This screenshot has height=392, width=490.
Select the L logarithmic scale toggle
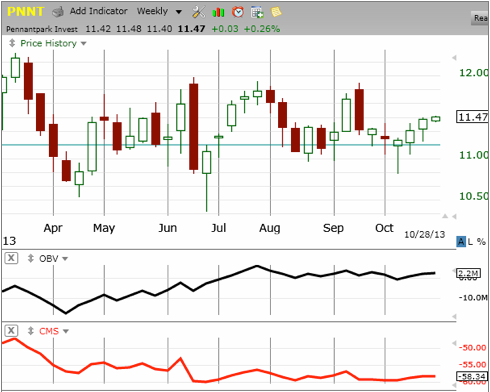[x=470, y=242]
